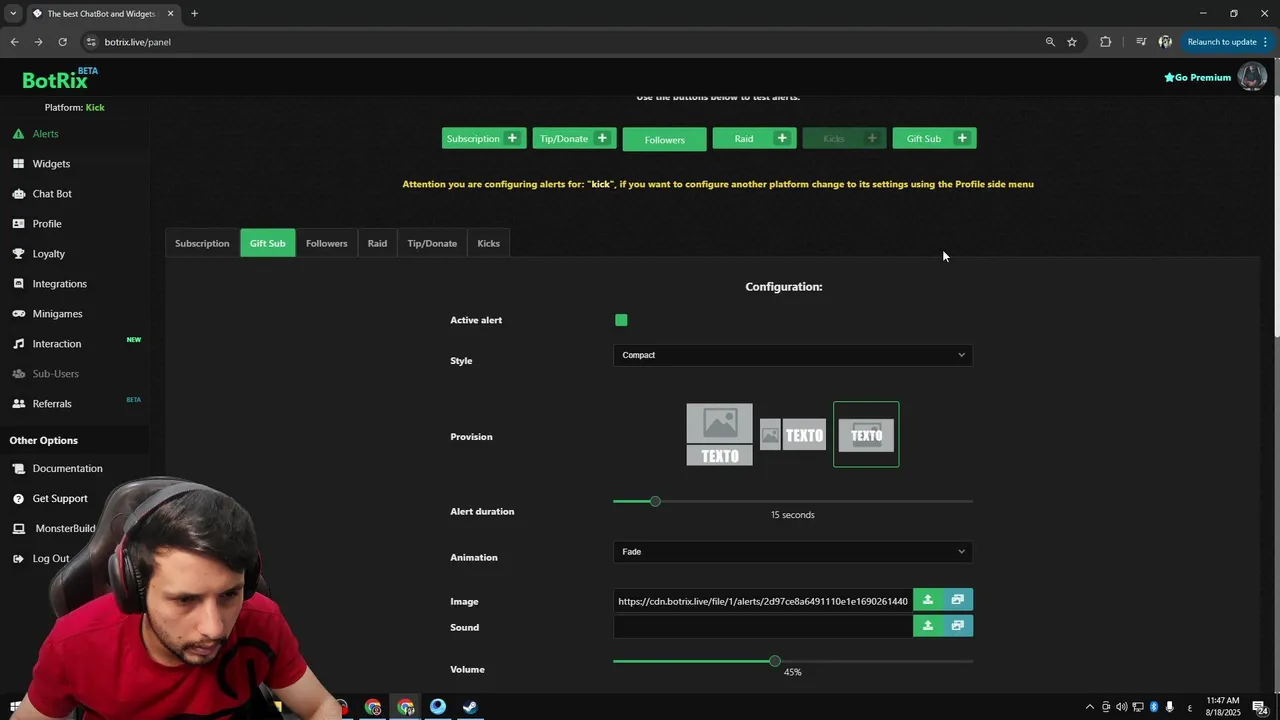
Task: Bookmark this page with the star icon
Action: [1072, 42]
